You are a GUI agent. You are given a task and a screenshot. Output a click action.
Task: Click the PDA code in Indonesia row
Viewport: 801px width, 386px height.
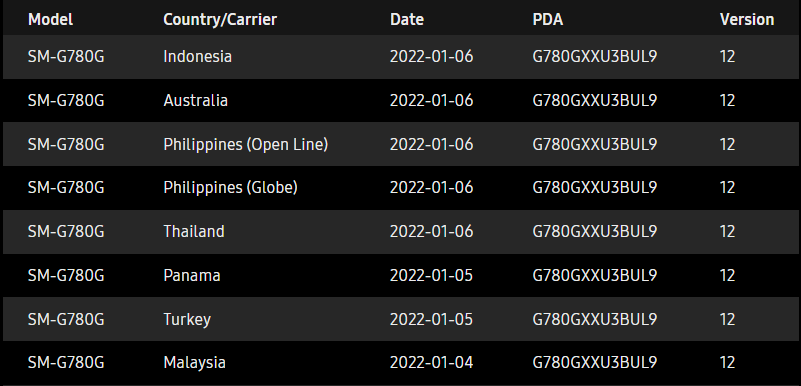click(x=595, y=57)
